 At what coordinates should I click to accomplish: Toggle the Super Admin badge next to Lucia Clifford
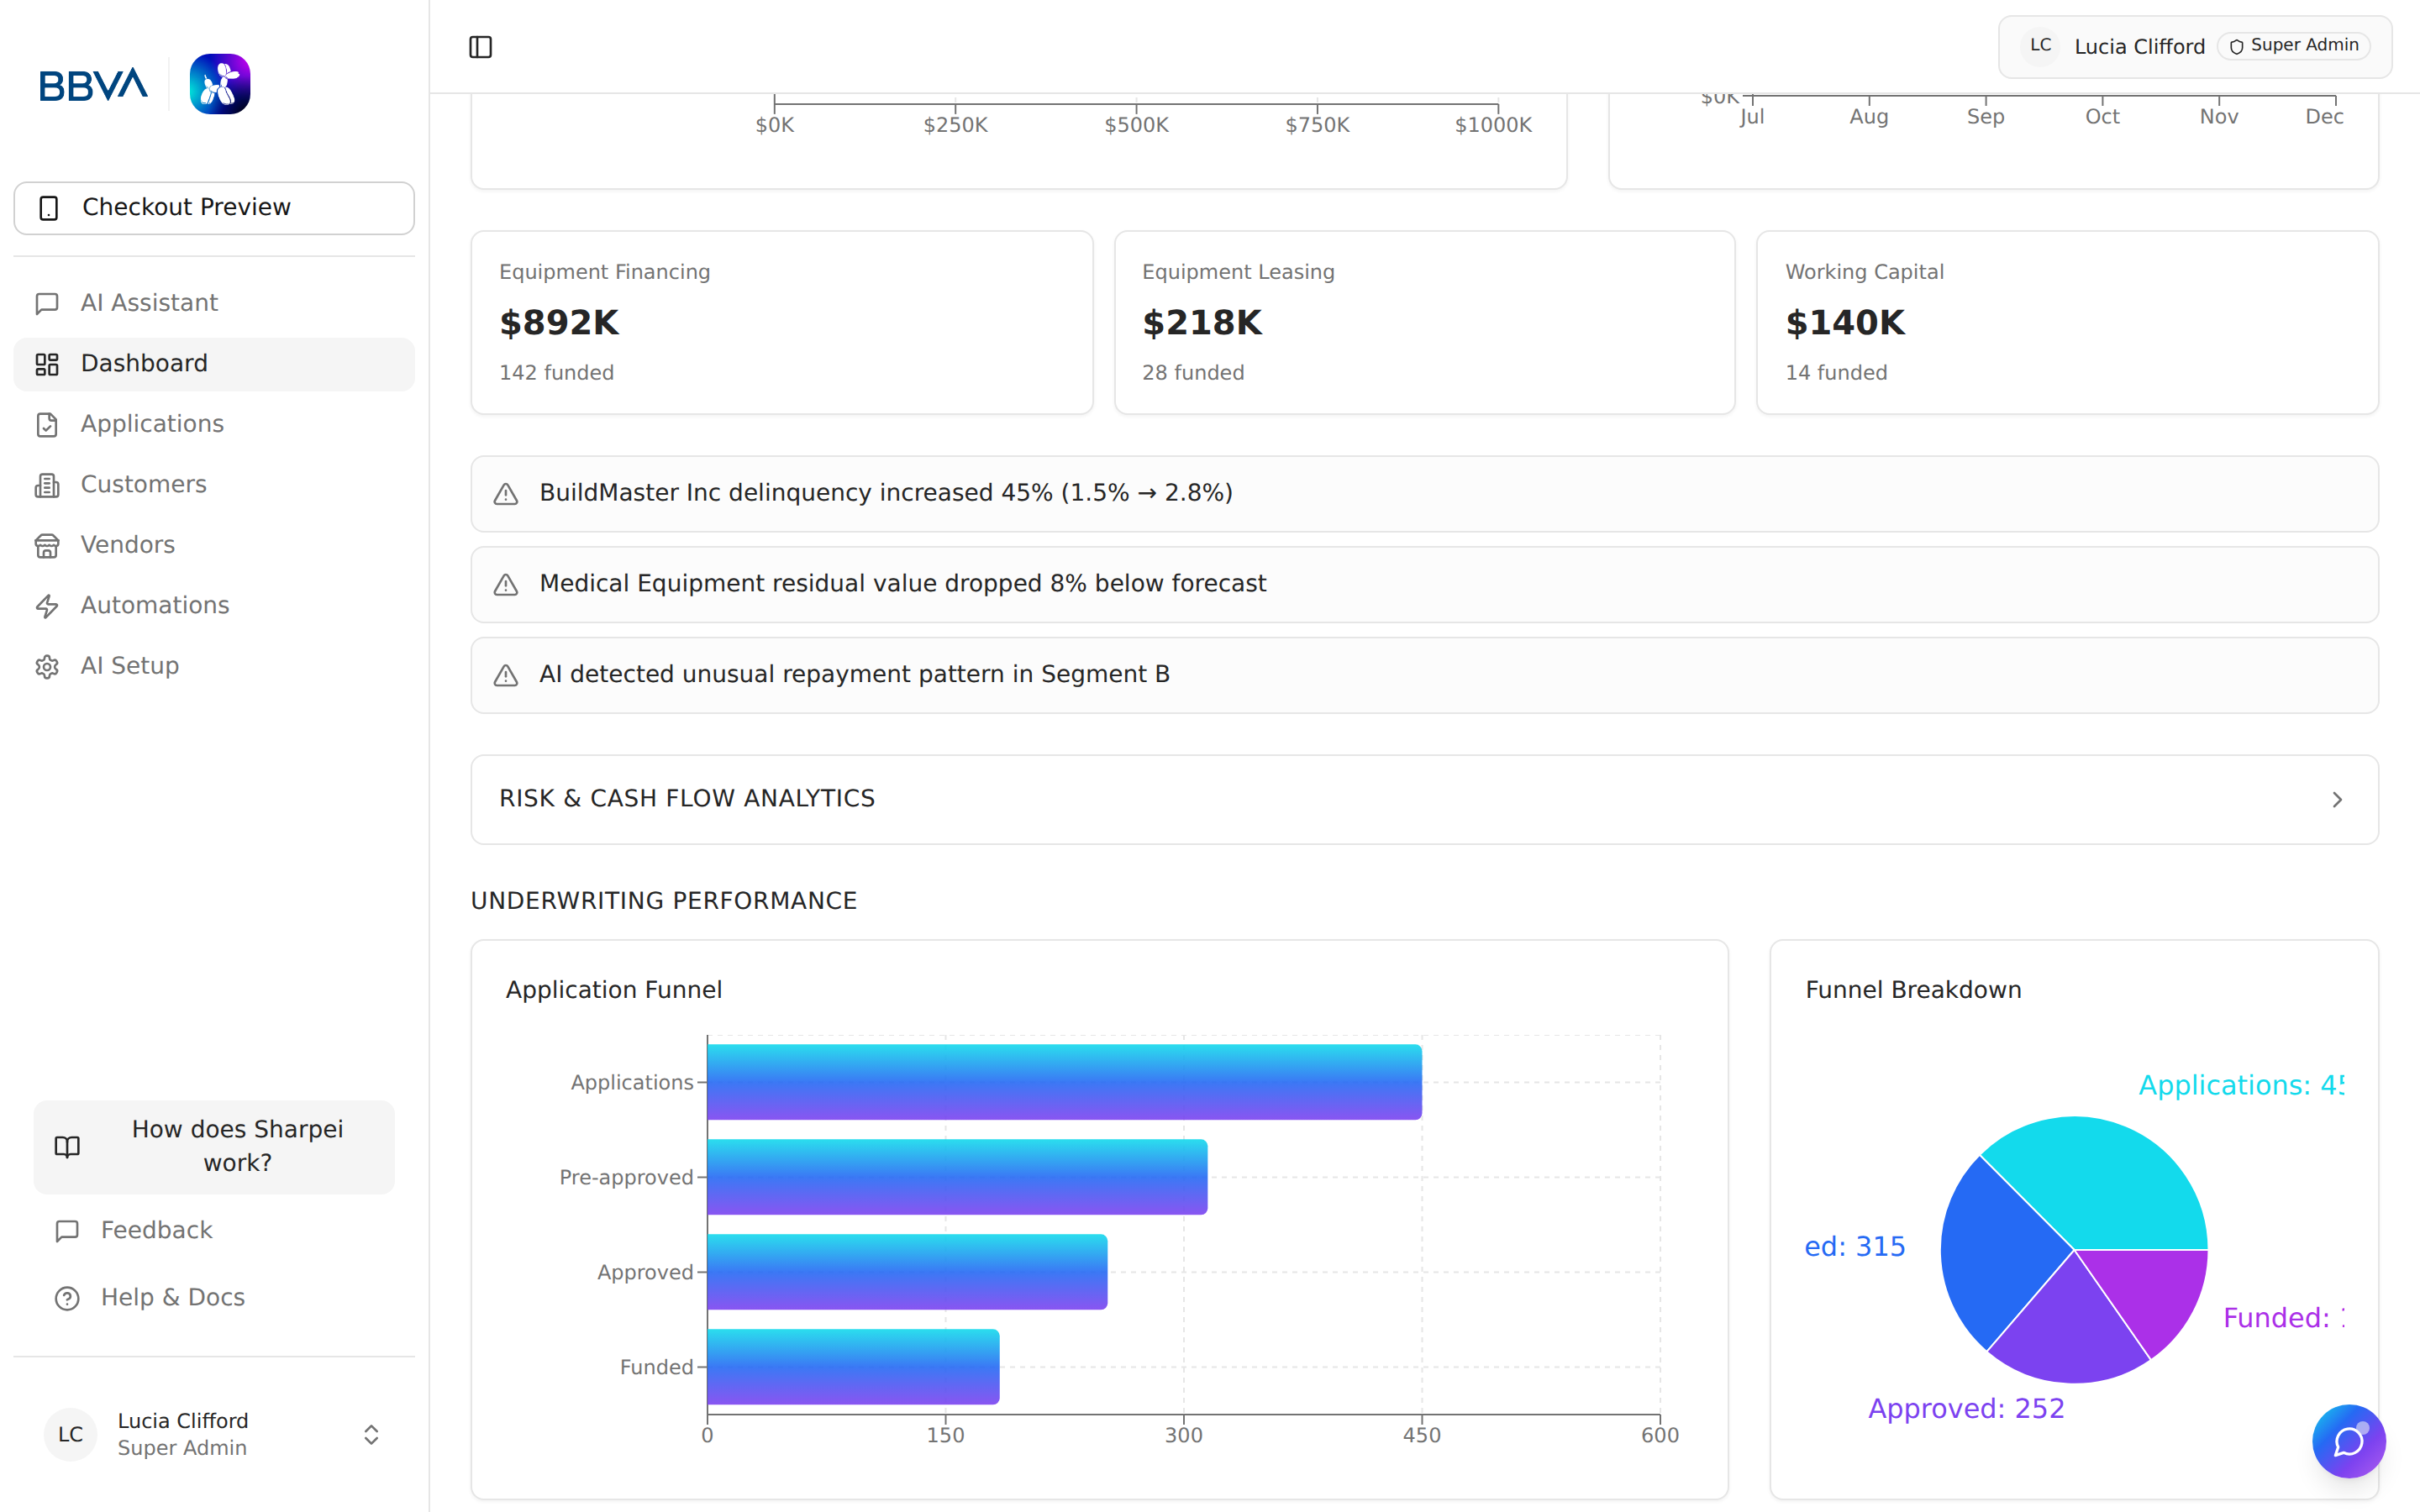pos(2292,45)
